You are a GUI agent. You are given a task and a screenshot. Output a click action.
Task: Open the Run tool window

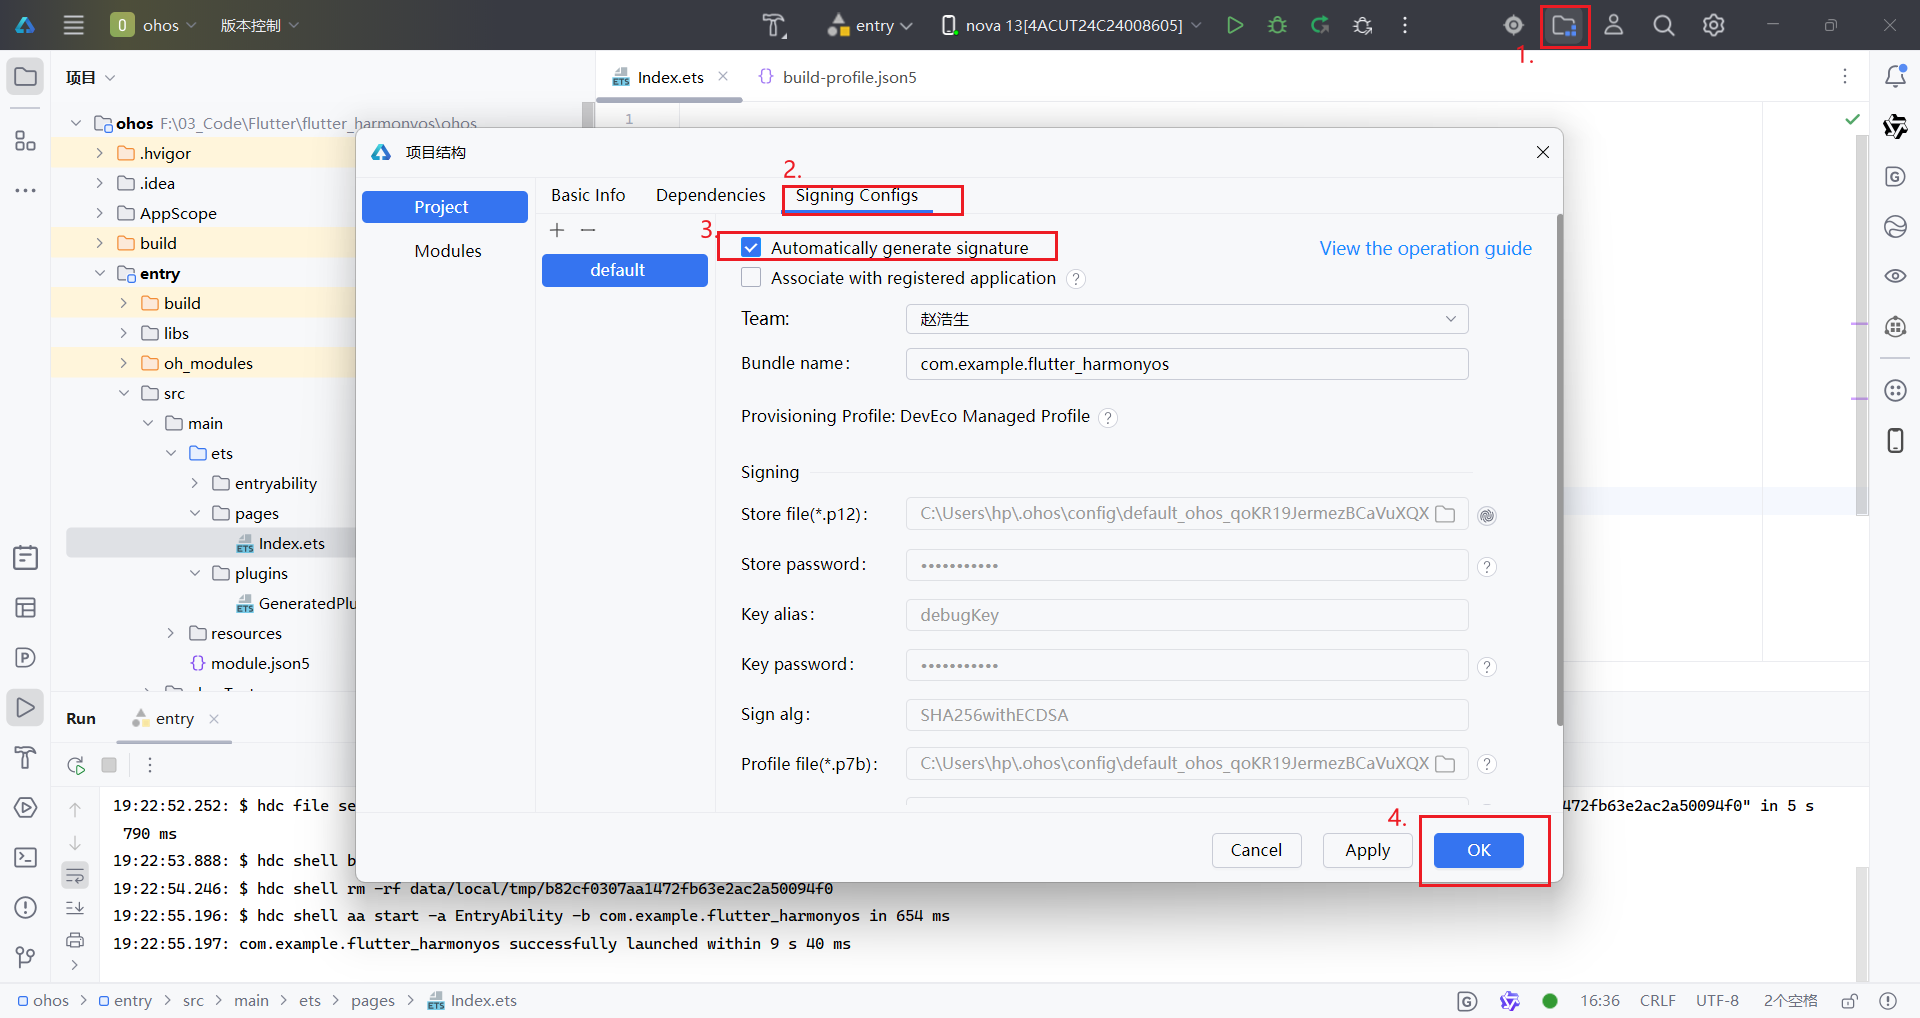25,707
